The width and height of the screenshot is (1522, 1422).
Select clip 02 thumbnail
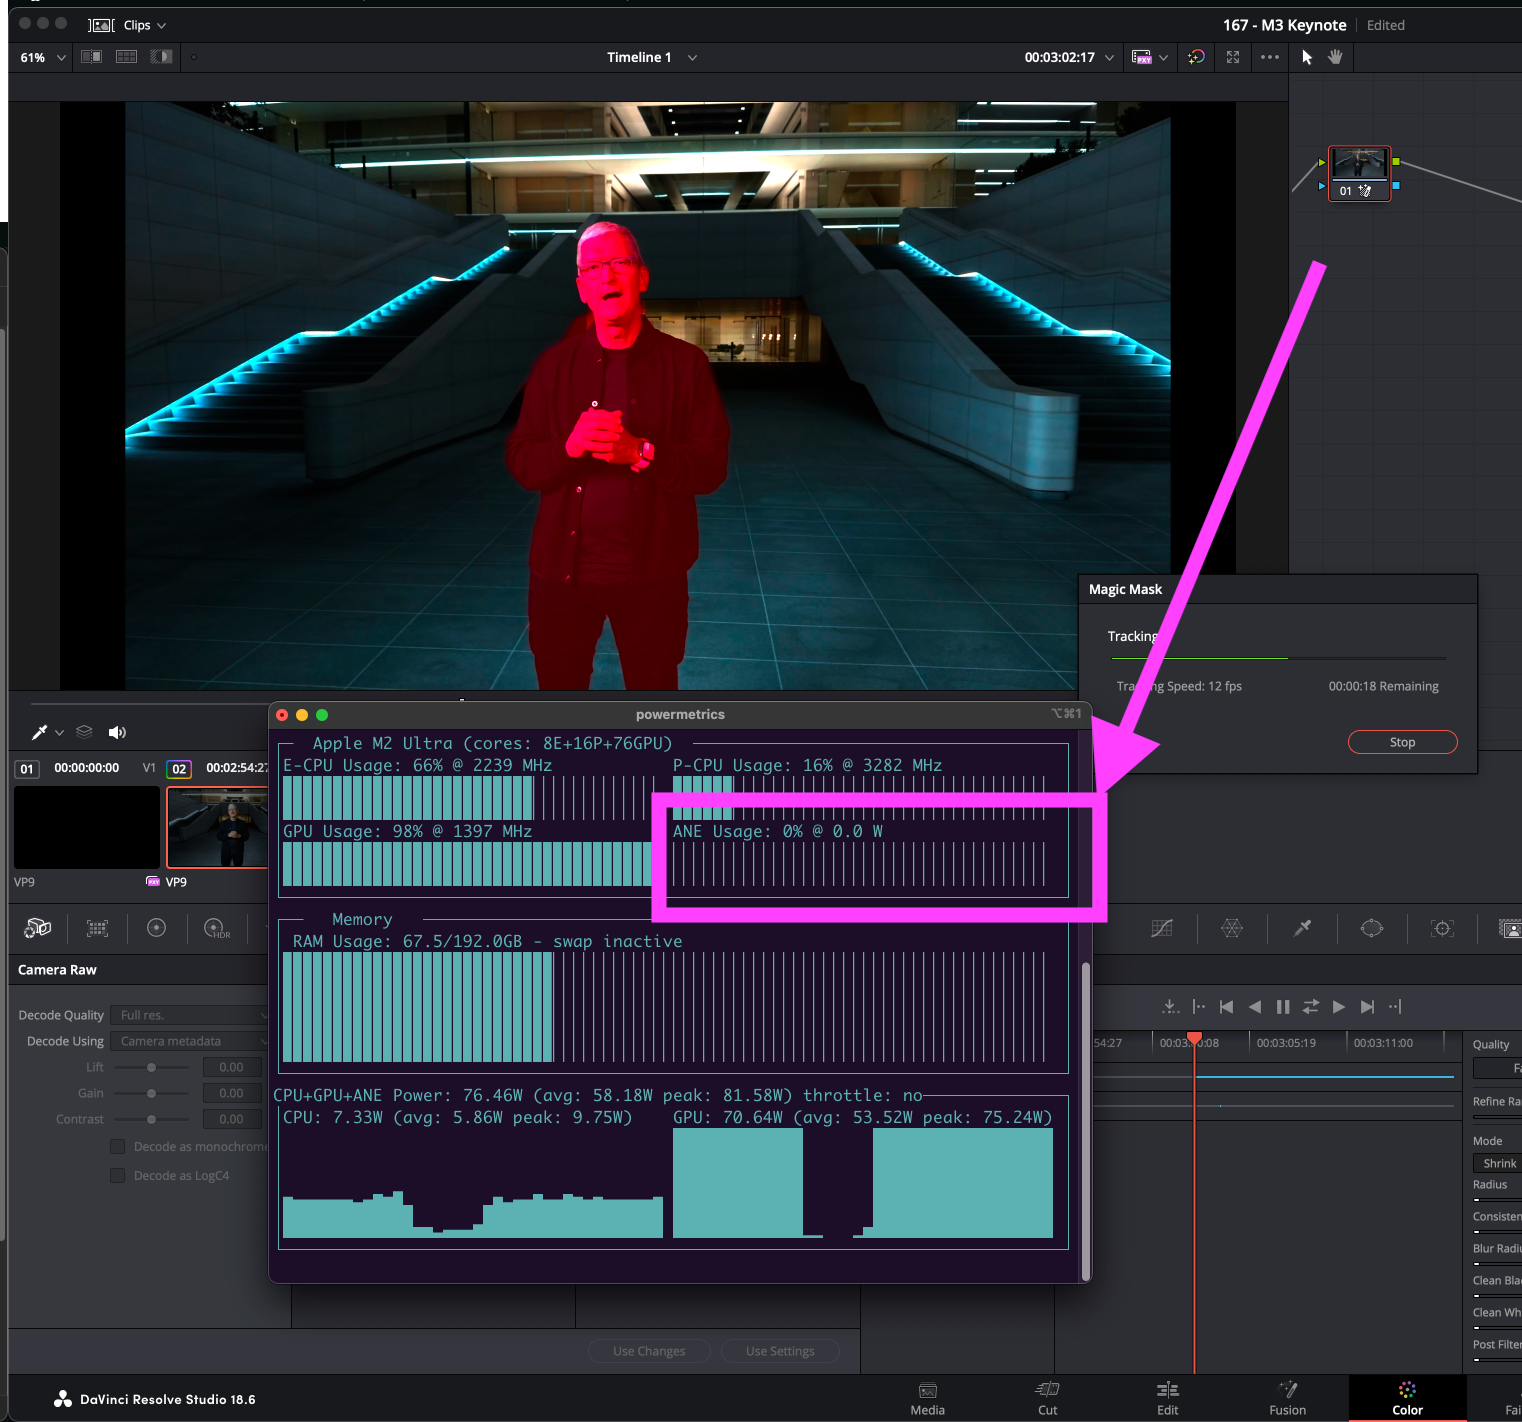coord(218,827)
